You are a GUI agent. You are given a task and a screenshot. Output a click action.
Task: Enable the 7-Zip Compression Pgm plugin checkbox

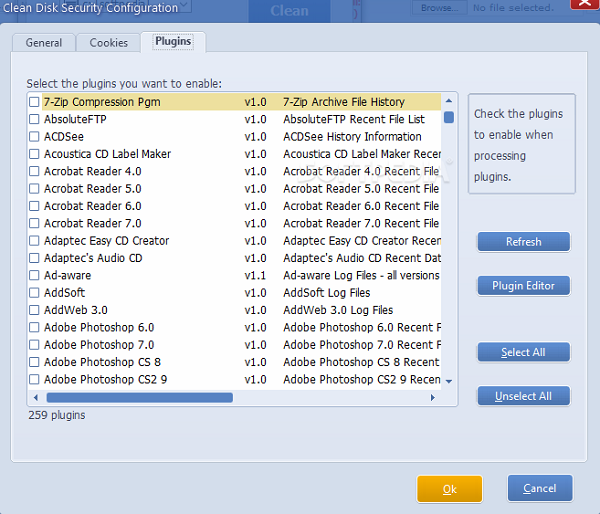pos(34,102)
